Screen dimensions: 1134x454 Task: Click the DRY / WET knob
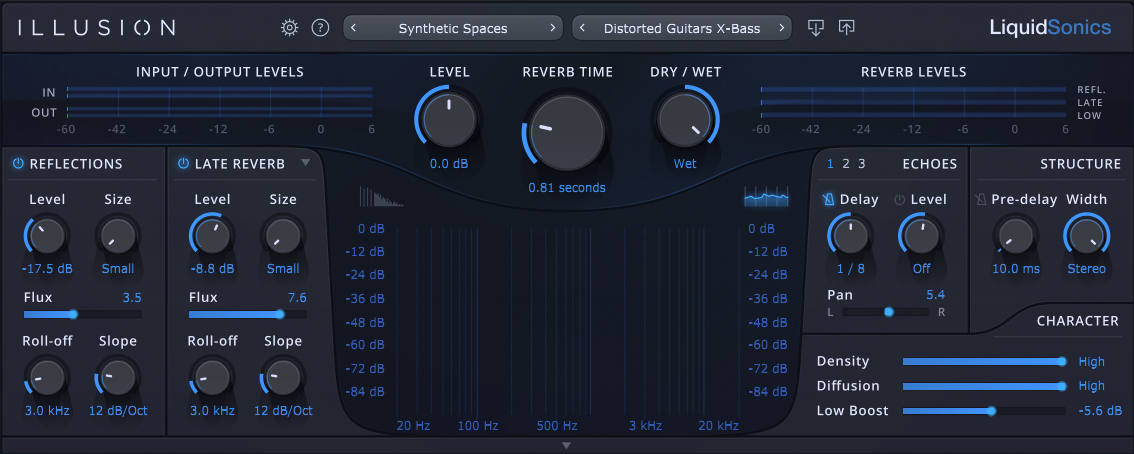pos(684,119)
